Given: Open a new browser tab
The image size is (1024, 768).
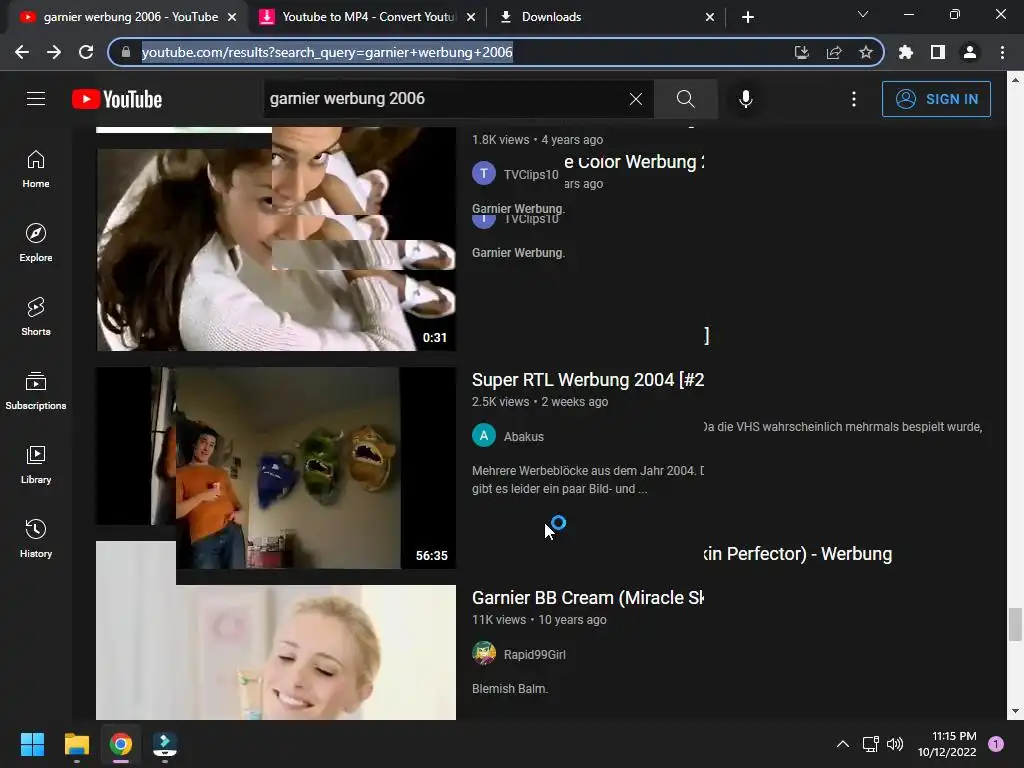Looking at the screenshot, I should click(748, 17).
